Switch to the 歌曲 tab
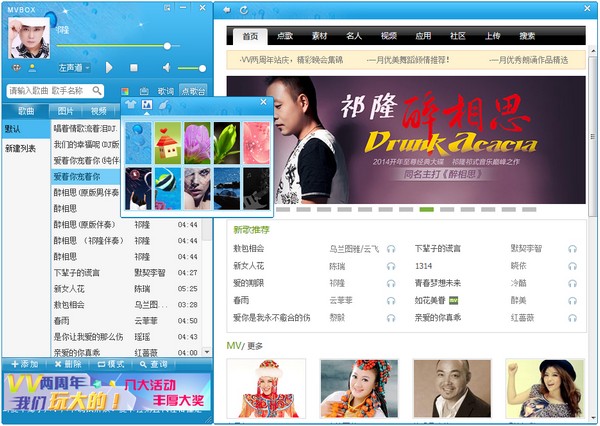Screen dimensions: 600x426 tap(26, 111)
